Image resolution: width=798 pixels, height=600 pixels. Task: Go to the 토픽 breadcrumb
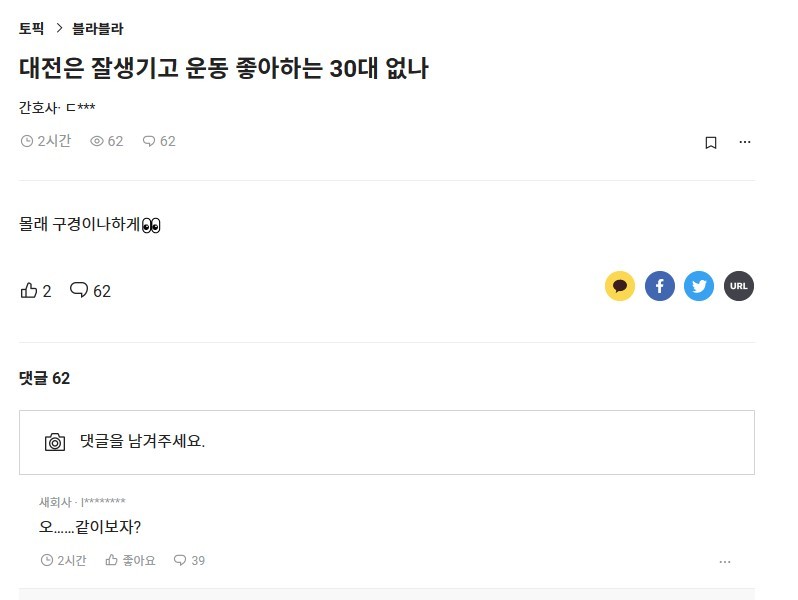32,29
